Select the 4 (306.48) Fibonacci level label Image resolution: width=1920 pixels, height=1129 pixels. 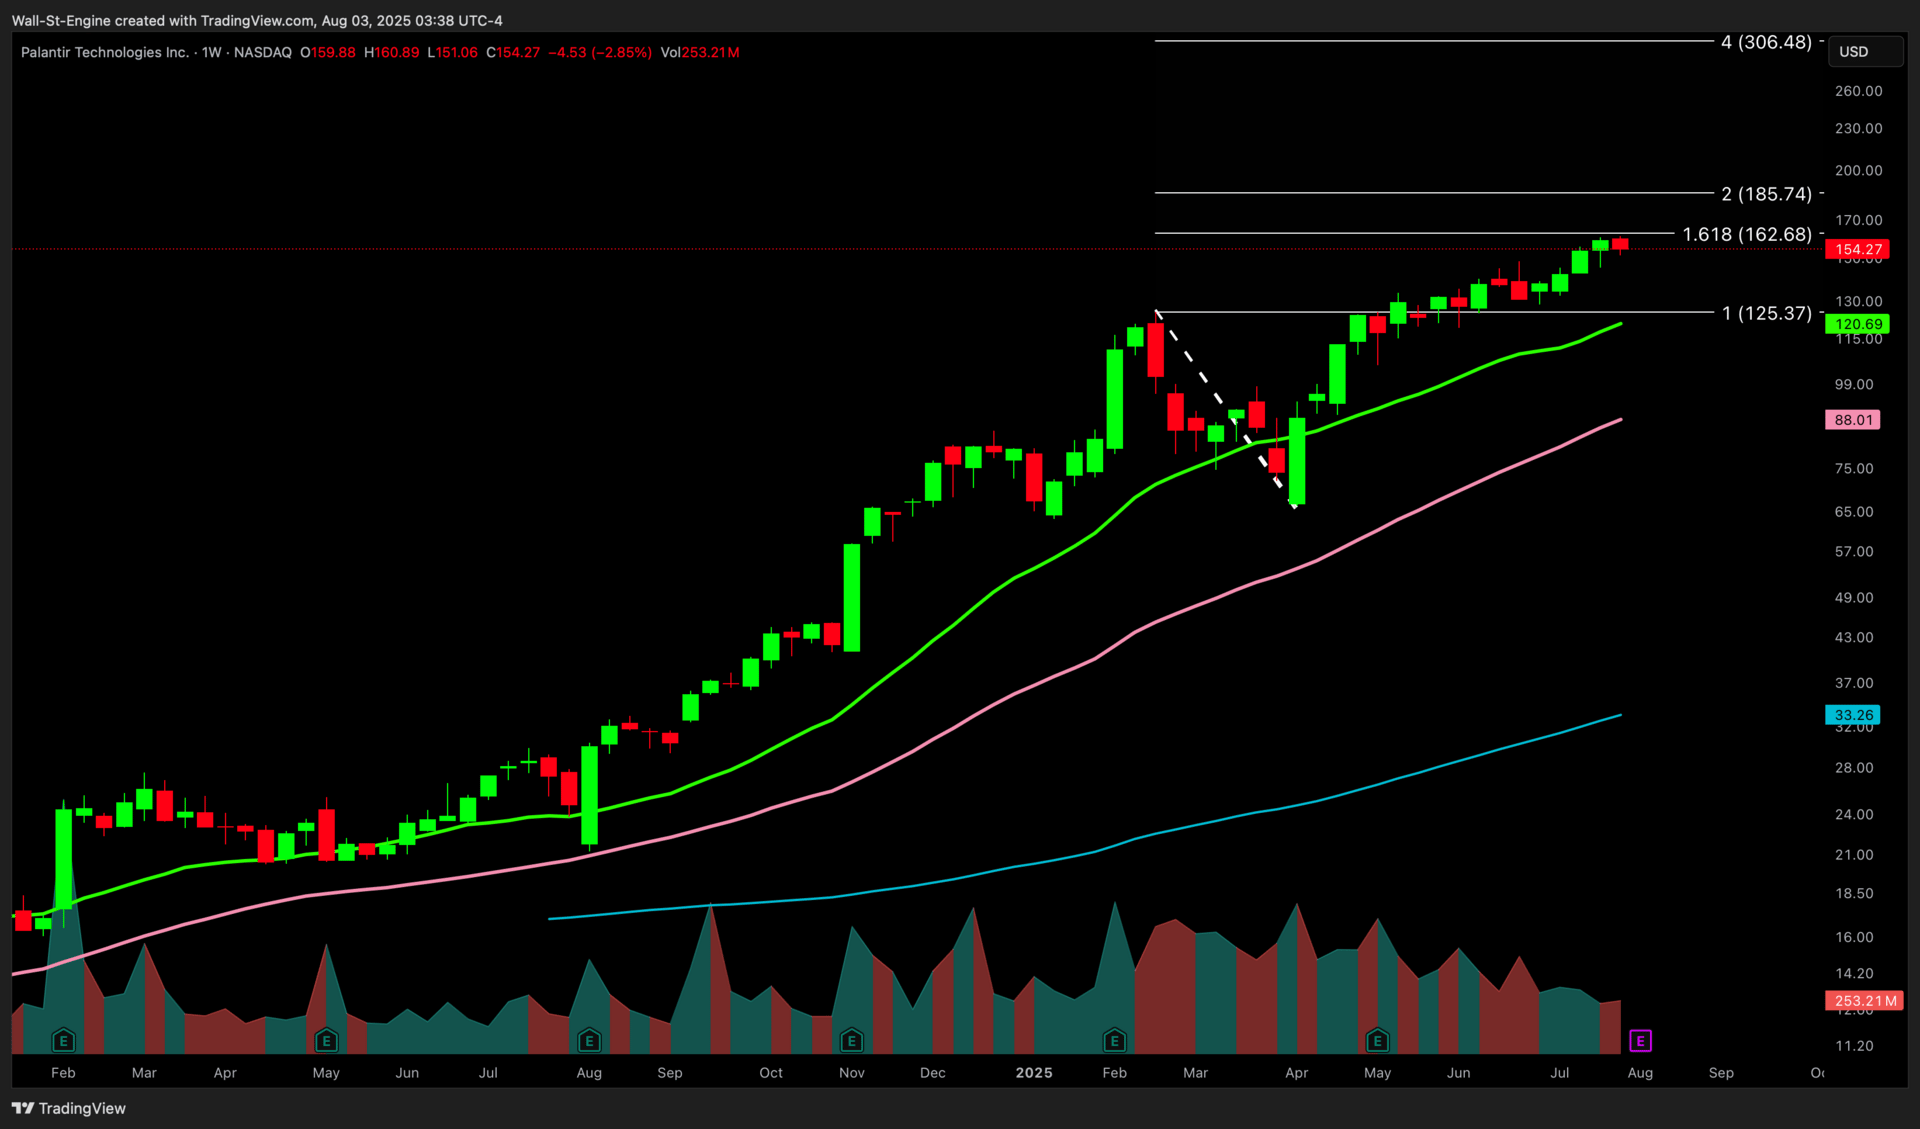(x=1765, y=42)
